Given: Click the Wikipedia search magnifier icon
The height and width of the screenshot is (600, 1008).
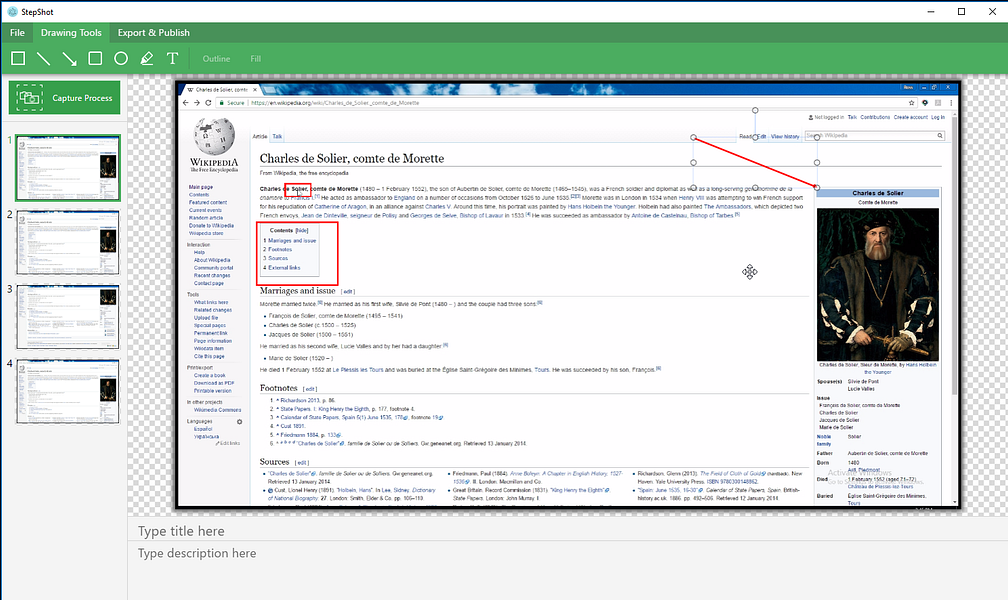Looking at the screenshot, I should click(x=940, y=136).
